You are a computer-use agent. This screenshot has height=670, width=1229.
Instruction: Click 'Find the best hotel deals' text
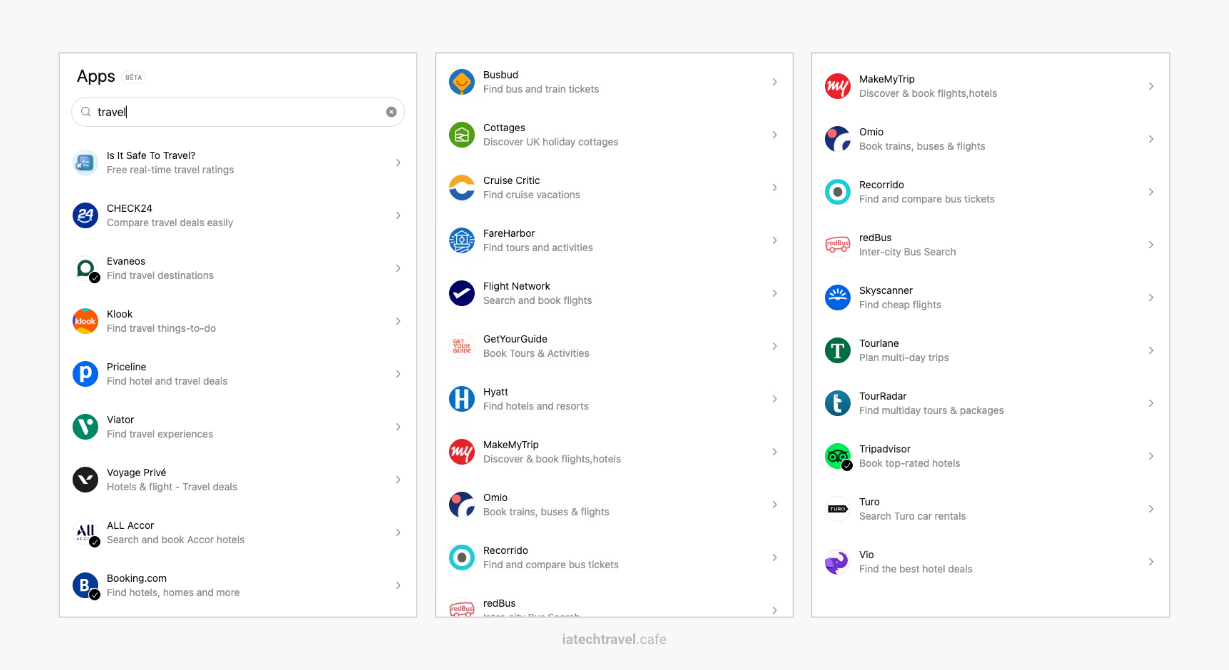point(916,569)
